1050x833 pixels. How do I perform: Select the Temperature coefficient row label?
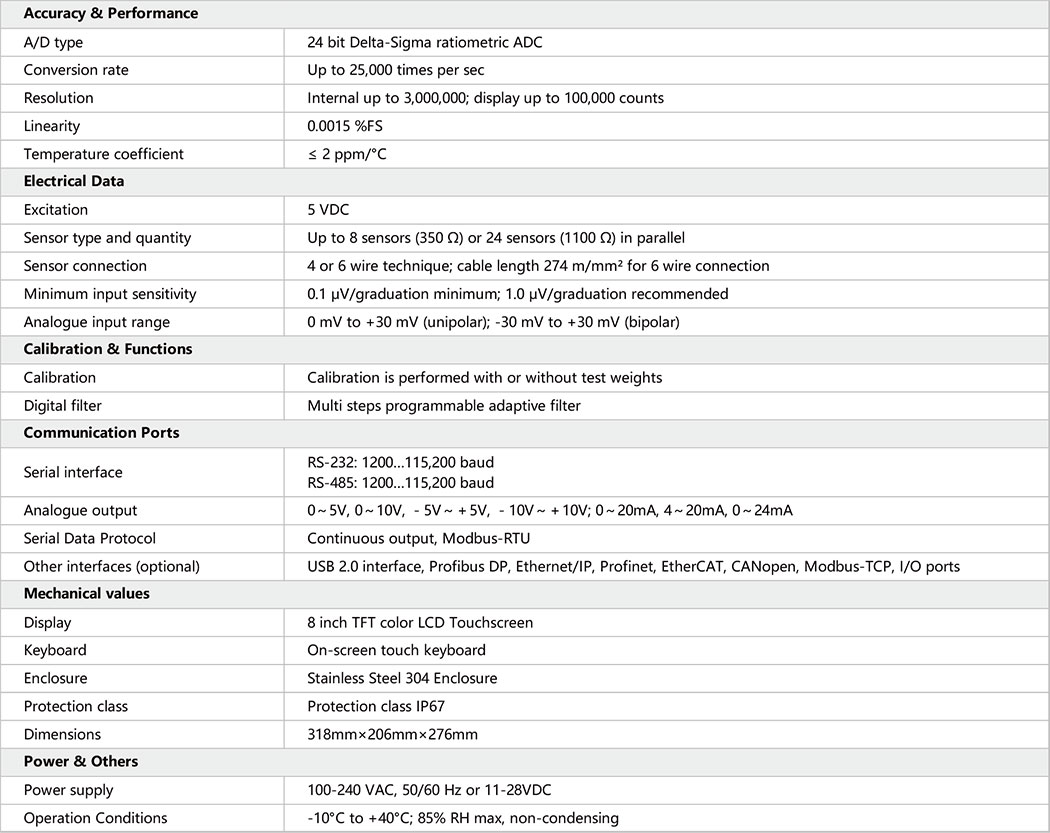(x=104, y=154)
